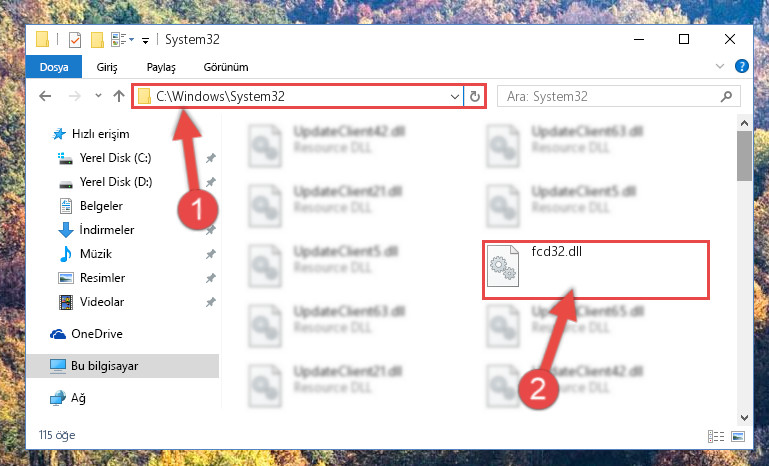Expand the ribbon with the chevron
Image resolution: width=769 pixels, height=466 pixels.
719,66
